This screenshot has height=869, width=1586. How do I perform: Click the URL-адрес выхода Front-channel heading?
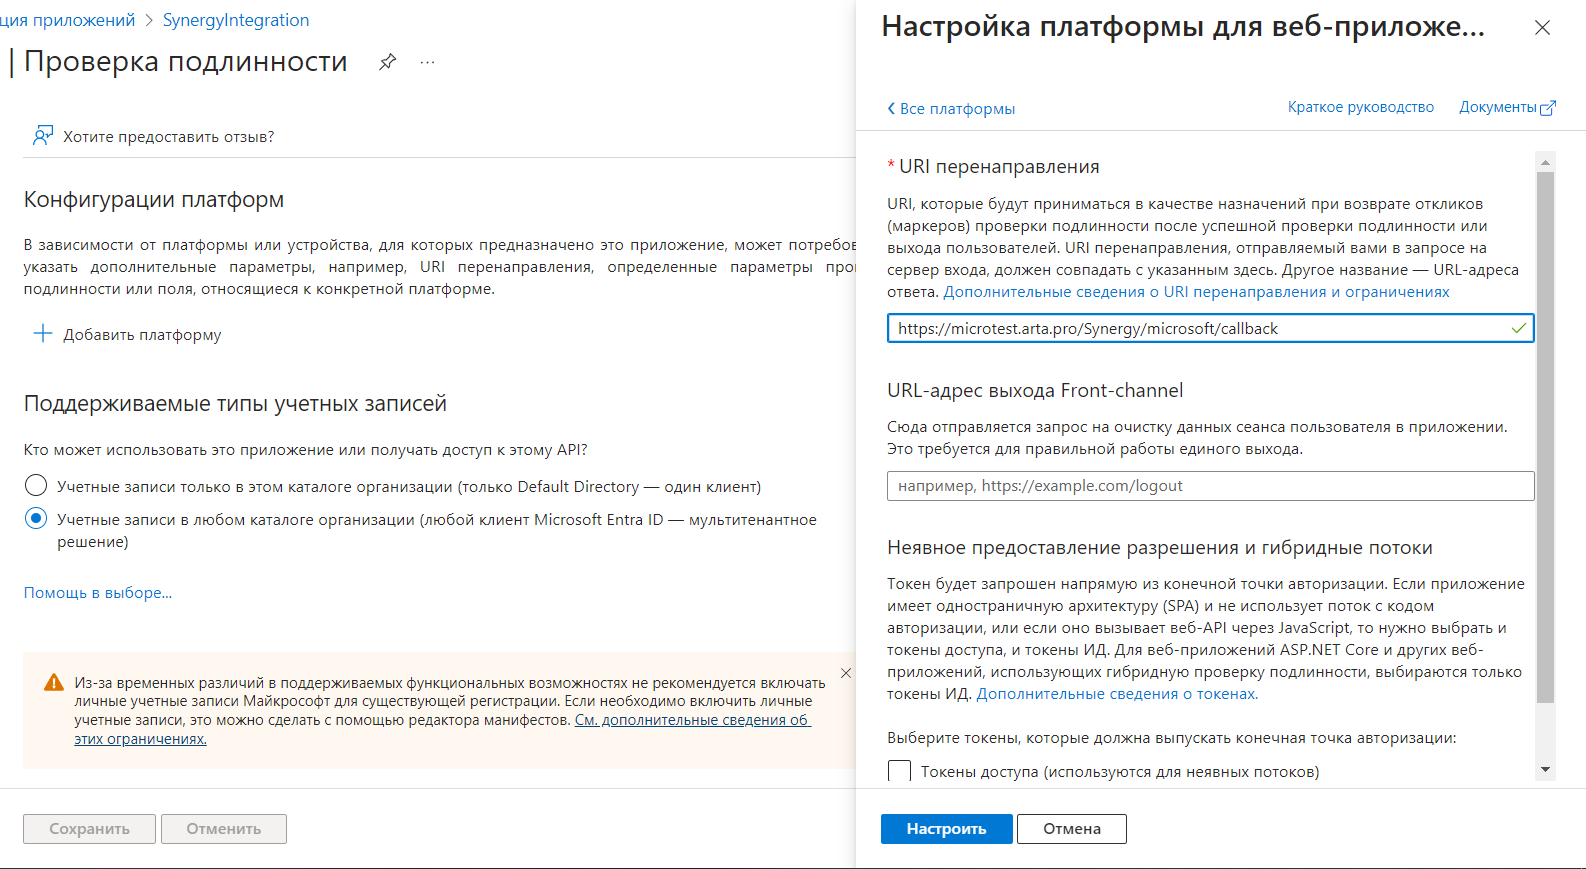pos(1035,391)
